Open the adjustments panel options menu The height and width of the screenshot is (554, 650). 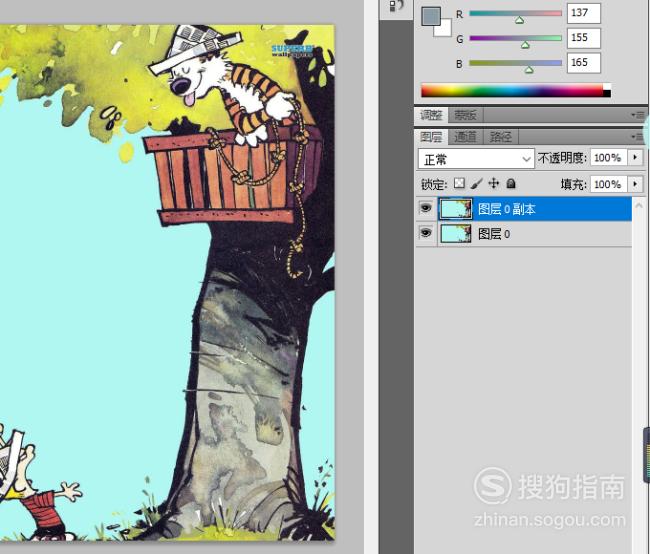(x=638, y=114)
